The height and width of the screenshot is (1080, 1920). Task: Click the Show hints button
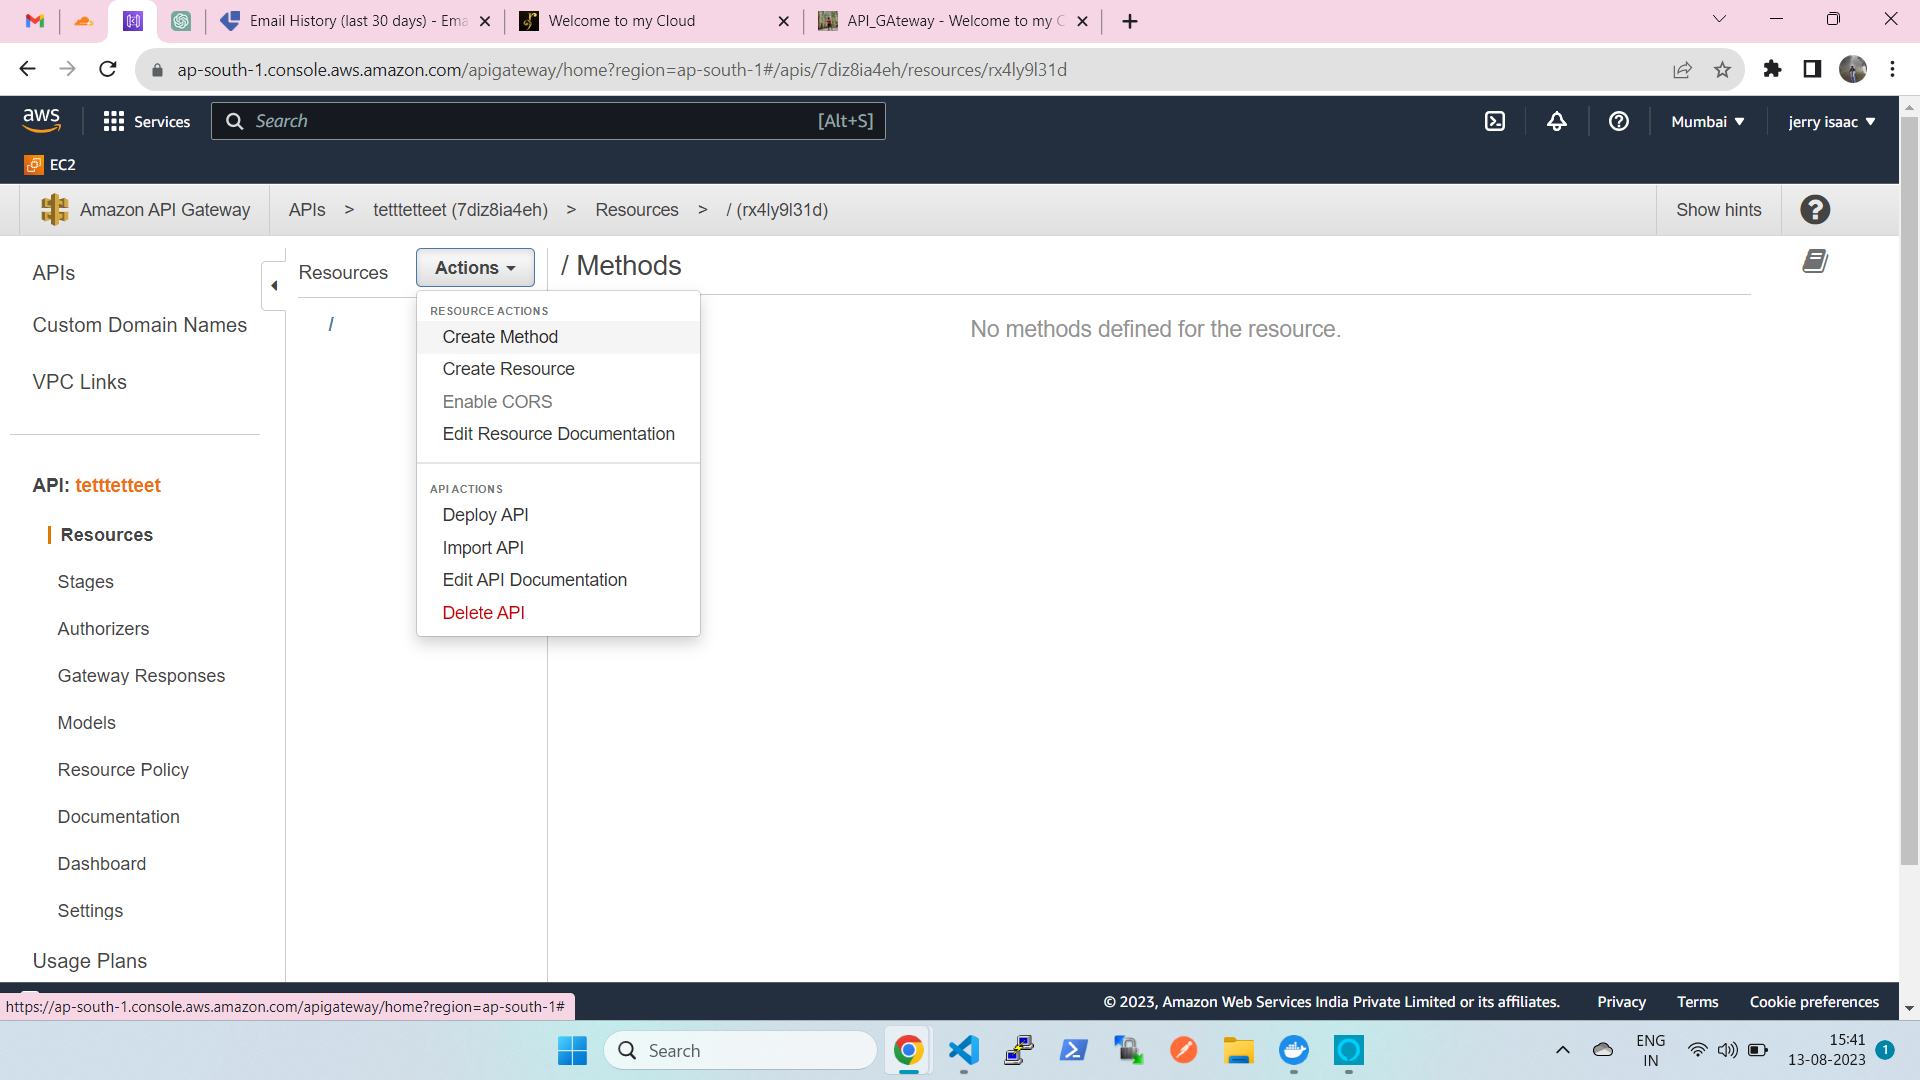1718,210
